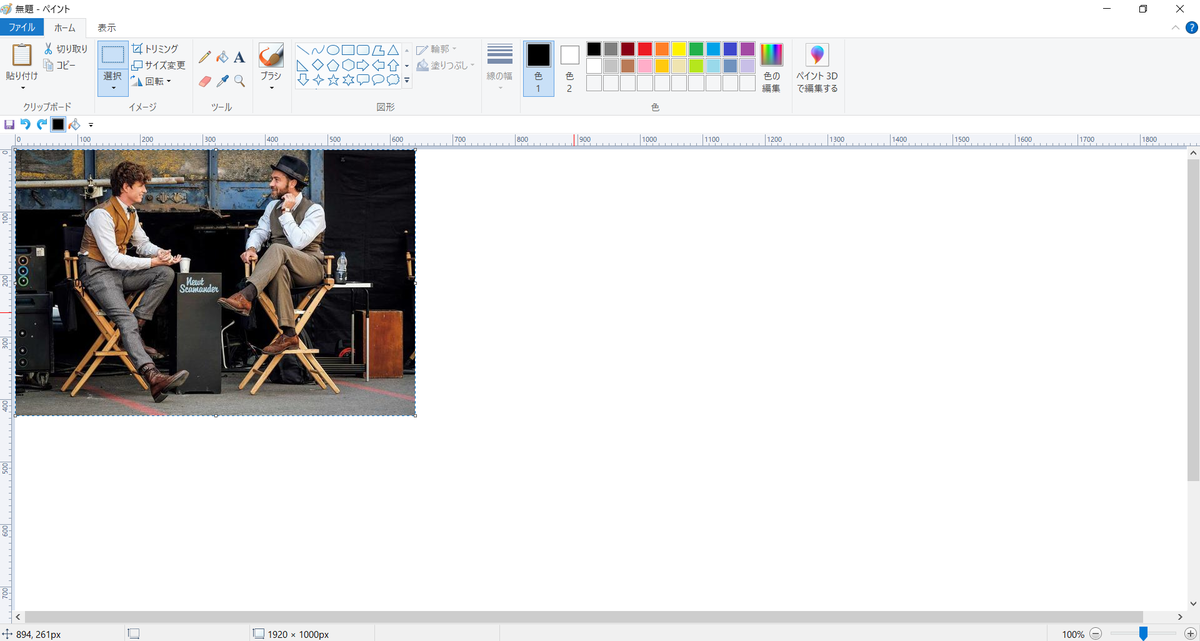This screenshot has width=1200, height=641.
Task: Select the Star shape in shapes gallery
Action: (x=332, y=80)
